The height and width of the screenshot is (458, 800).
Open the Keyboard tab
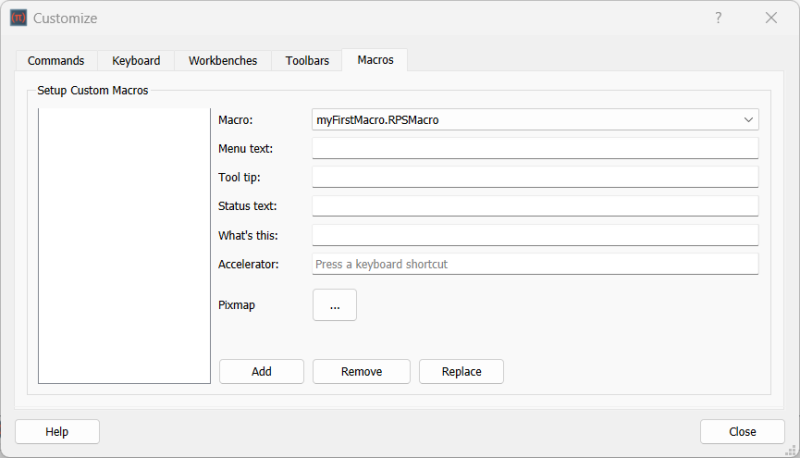(136, 61)
